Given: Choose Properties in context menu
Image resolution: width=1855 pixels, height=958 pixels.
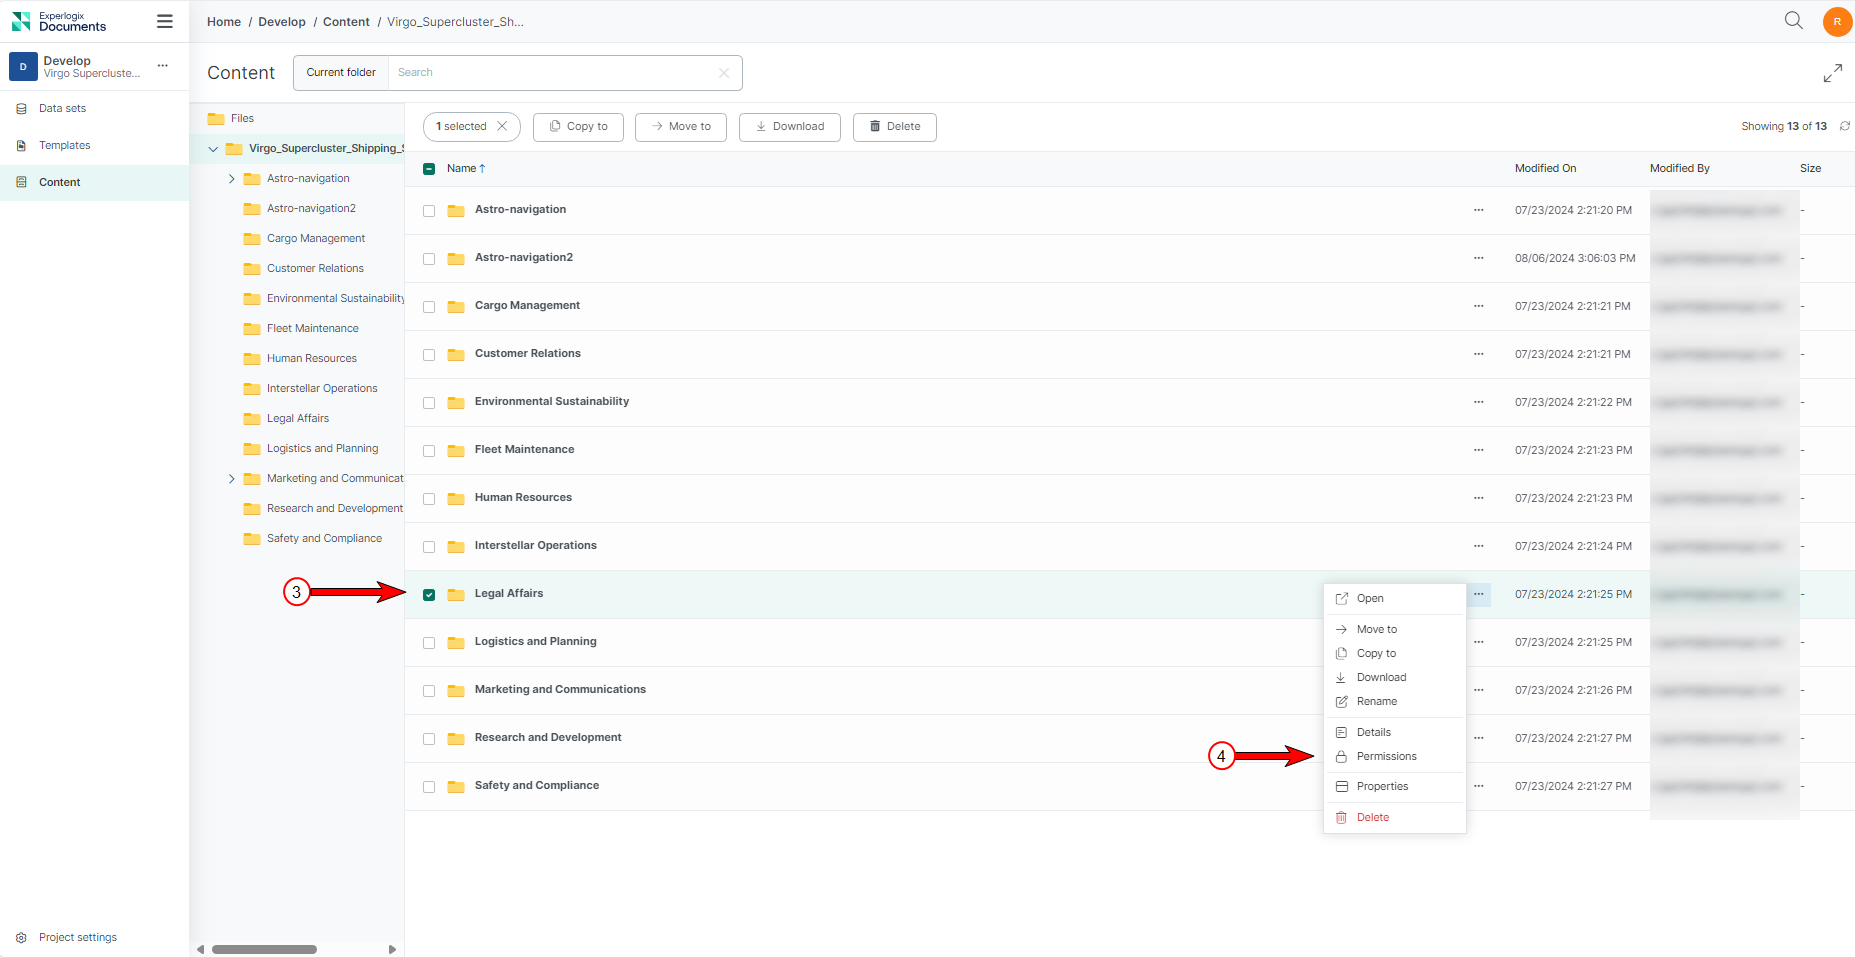Looking at the screenshot, I should tap(1395, 786).
